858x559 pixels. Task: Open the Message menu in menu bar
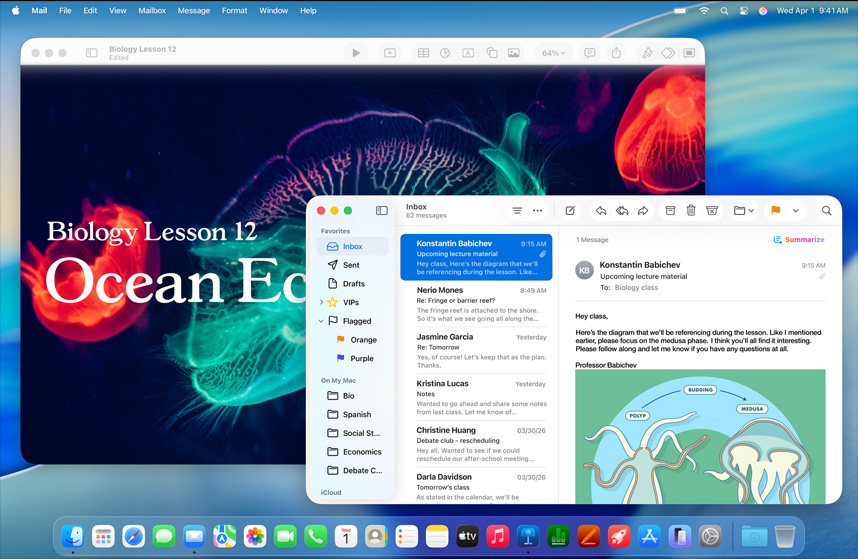[193, 10]
